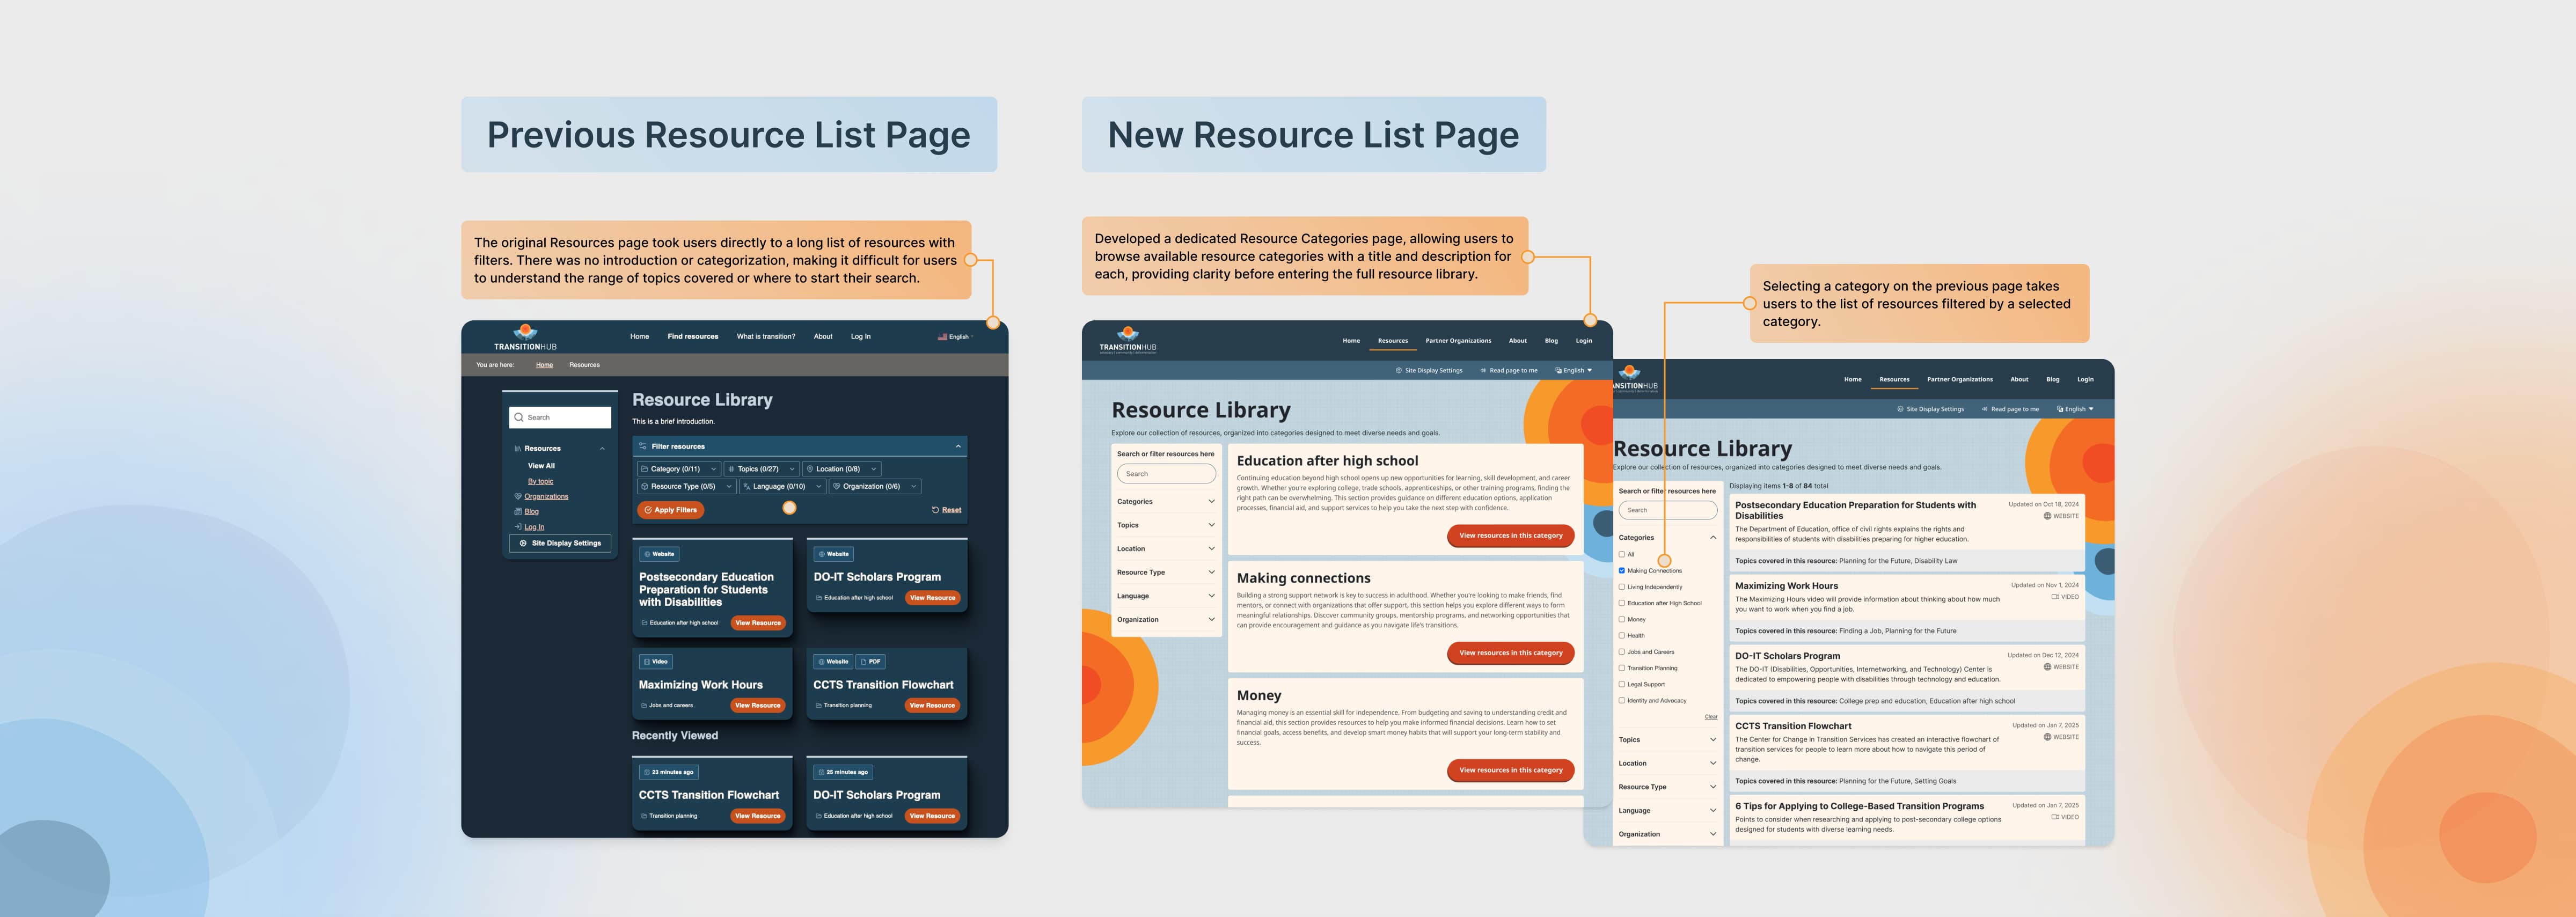Click WEBSITE globe icon on CCTS Flowchart list item
Screen dimensions: 2576x917
(x=2047, y=737)
